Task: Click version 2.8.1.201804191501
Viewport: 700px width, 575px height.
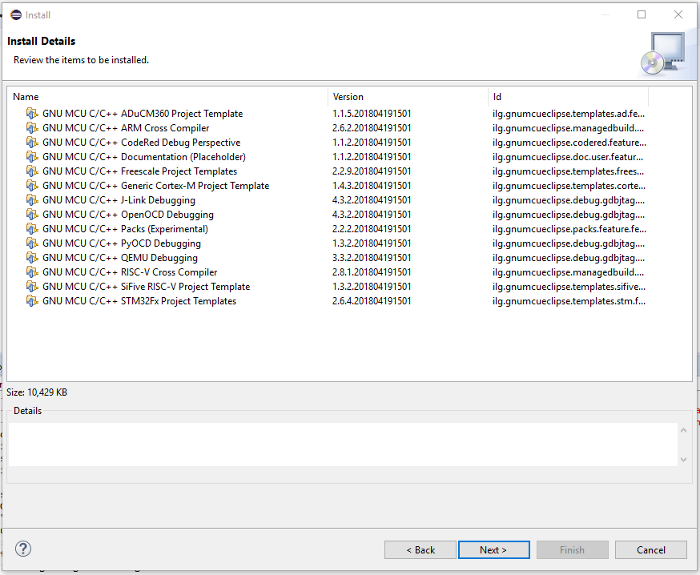Action: click(x=371, y=272)
